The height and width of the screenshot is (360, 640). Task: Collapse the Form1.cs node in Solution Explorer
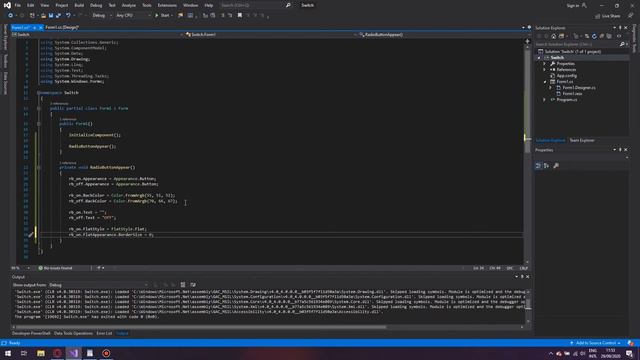pyautogui.click(x=544, y=82)
